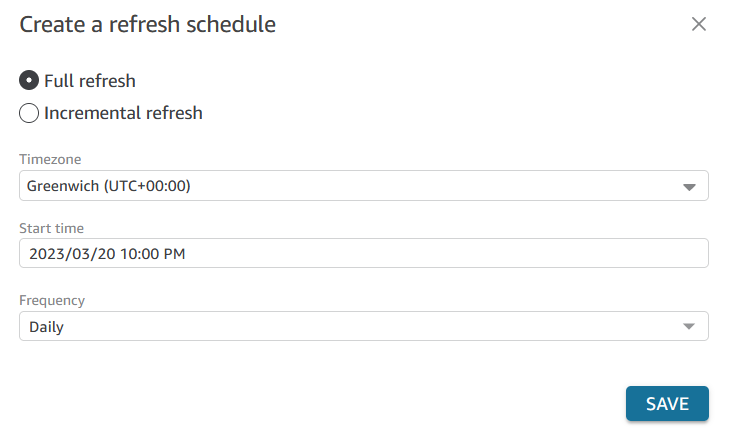Click the Create a refresh schedule title
Screen dimensions: 730x435
tap(148, 24)
